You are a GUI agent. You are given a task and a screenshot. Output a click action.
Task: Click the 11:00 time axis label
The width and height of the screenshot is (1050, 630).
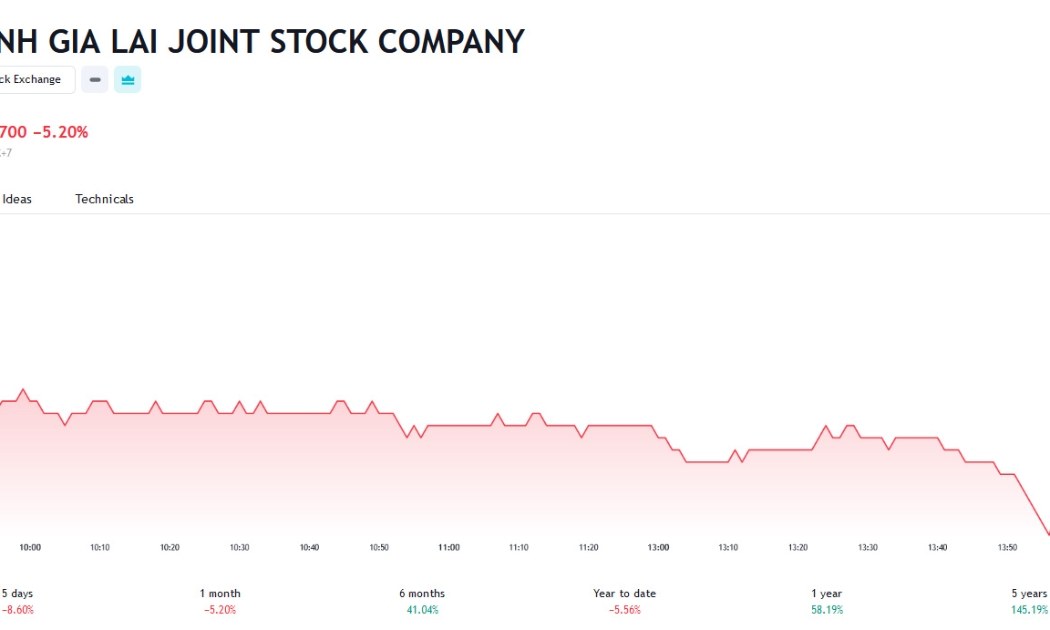[449, 548]
